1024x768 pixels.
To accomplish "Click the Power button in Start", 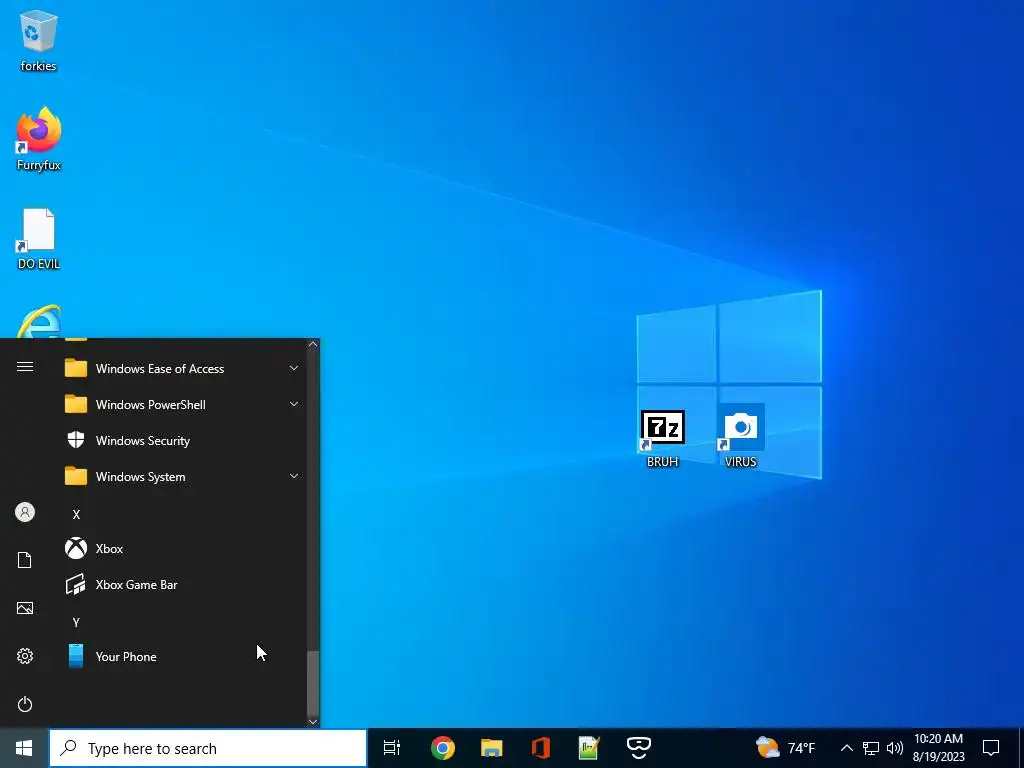I will [x=25, y=704].
